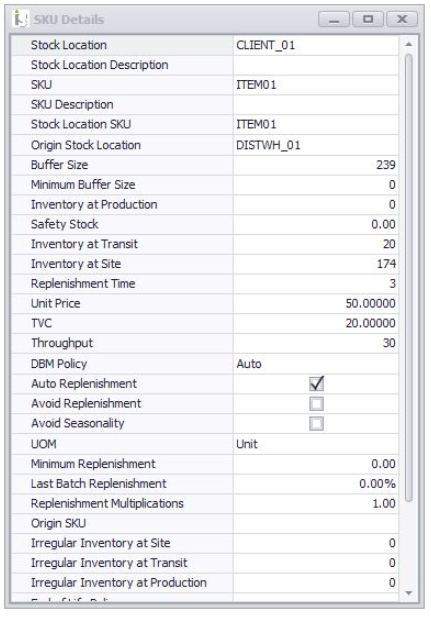The image size is (431, 617).
Task: Uncheck the Auto Replenishment checkbox
Action: coord(317,384)
